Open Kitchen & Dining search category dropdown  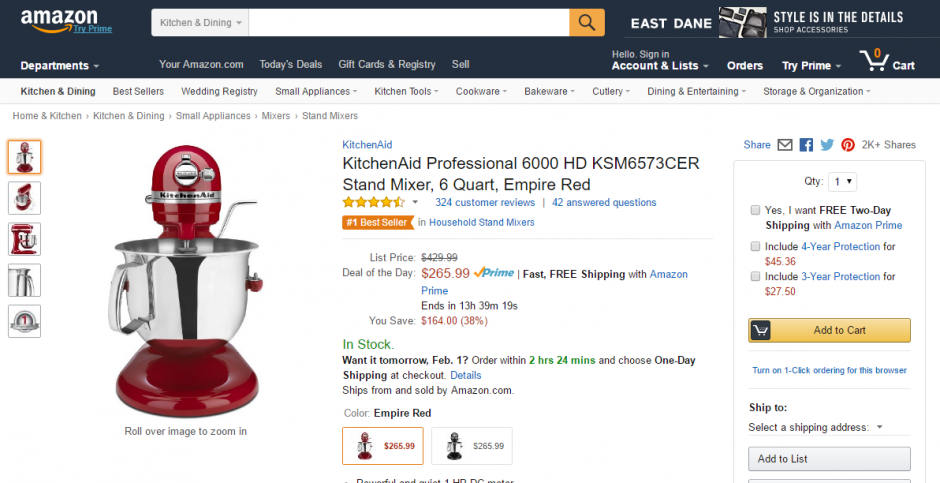point(200,23)
